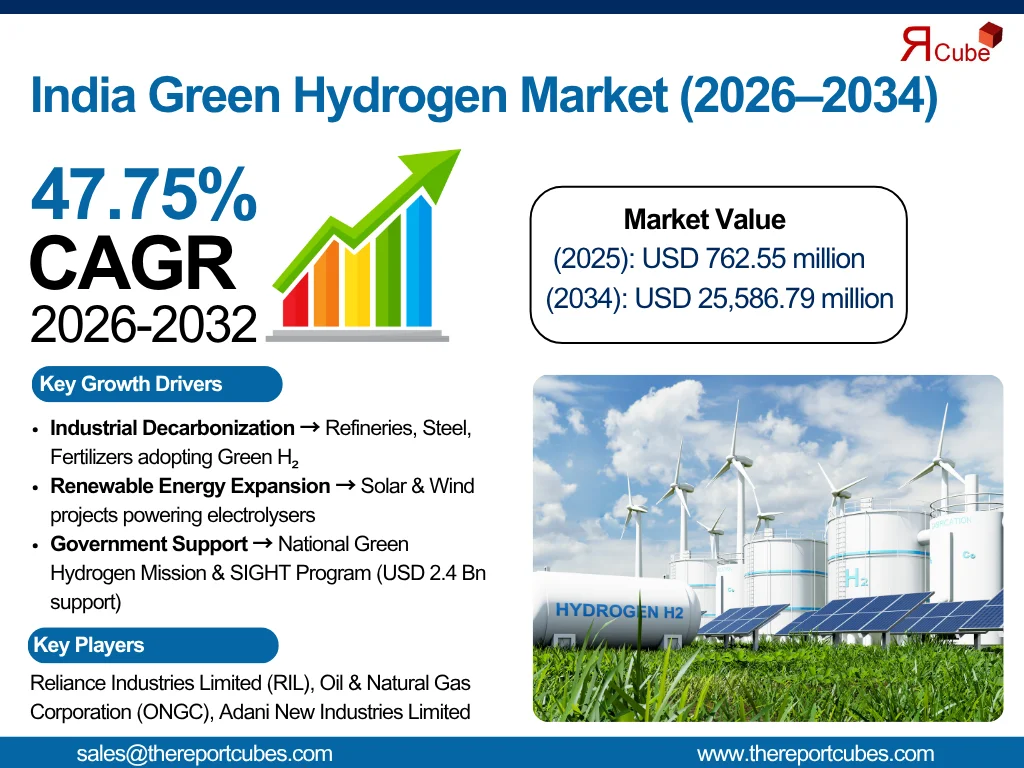The width and height of the screenshot is (1024, 768).
Task: Click the Key Growth Drivers label
Action: click(131, 384)
